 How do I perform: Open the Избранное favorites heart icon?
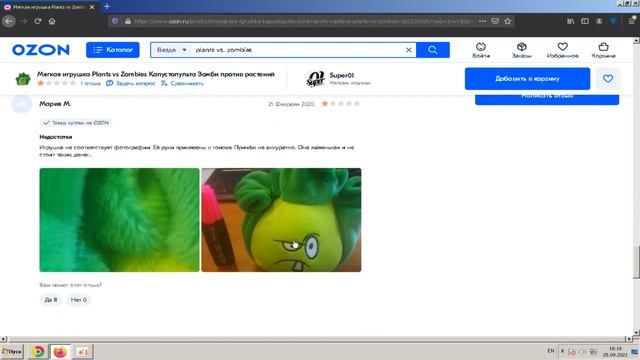click(562, 50)
